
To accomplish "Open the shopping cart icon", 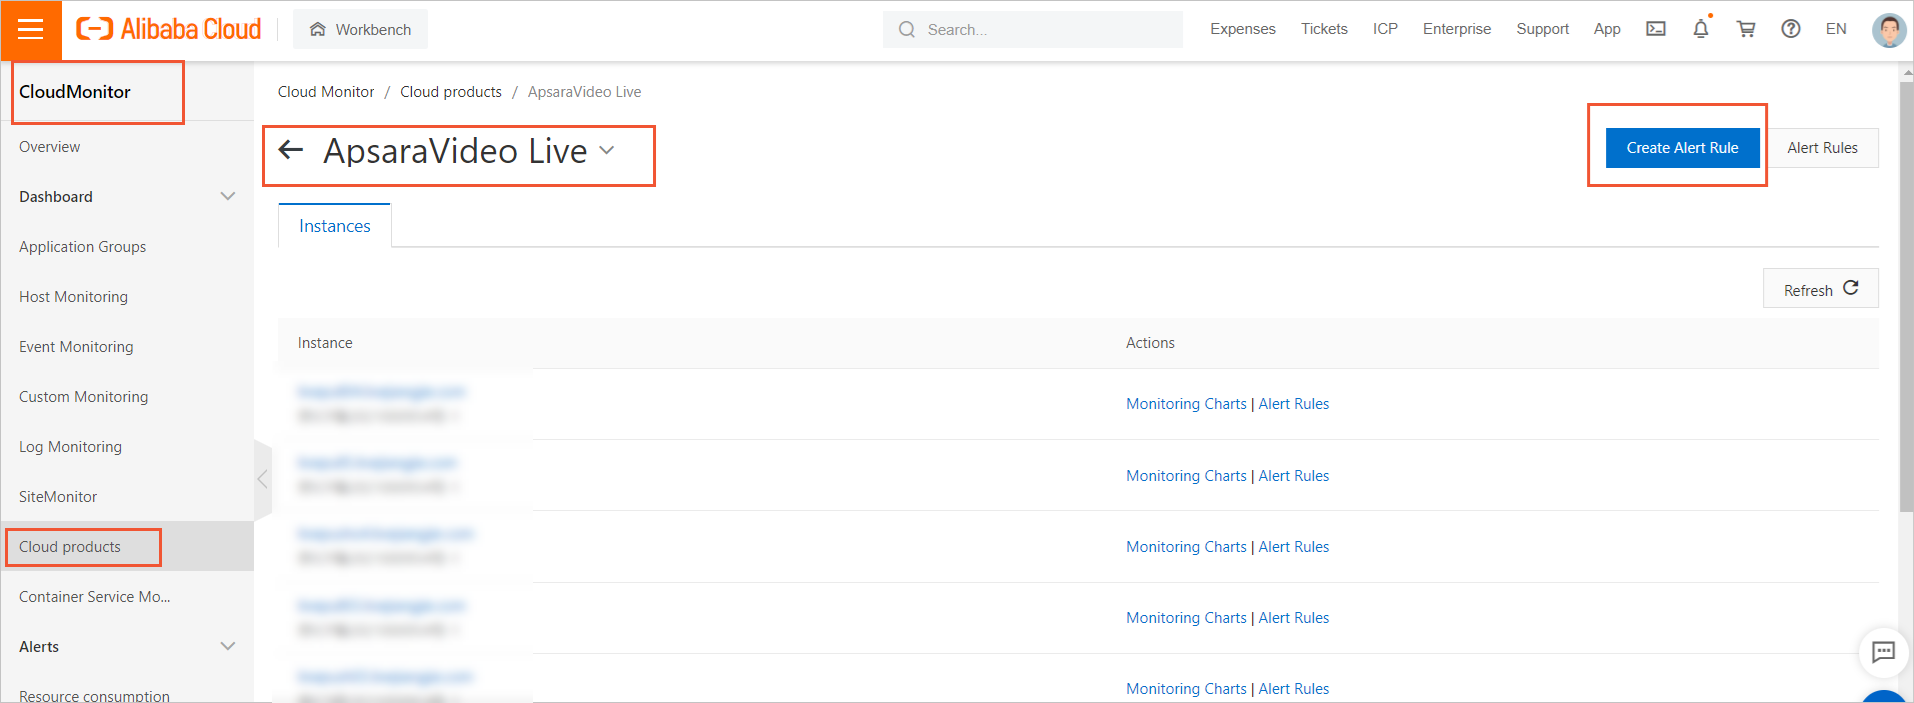I will [x=1746, y=29].
